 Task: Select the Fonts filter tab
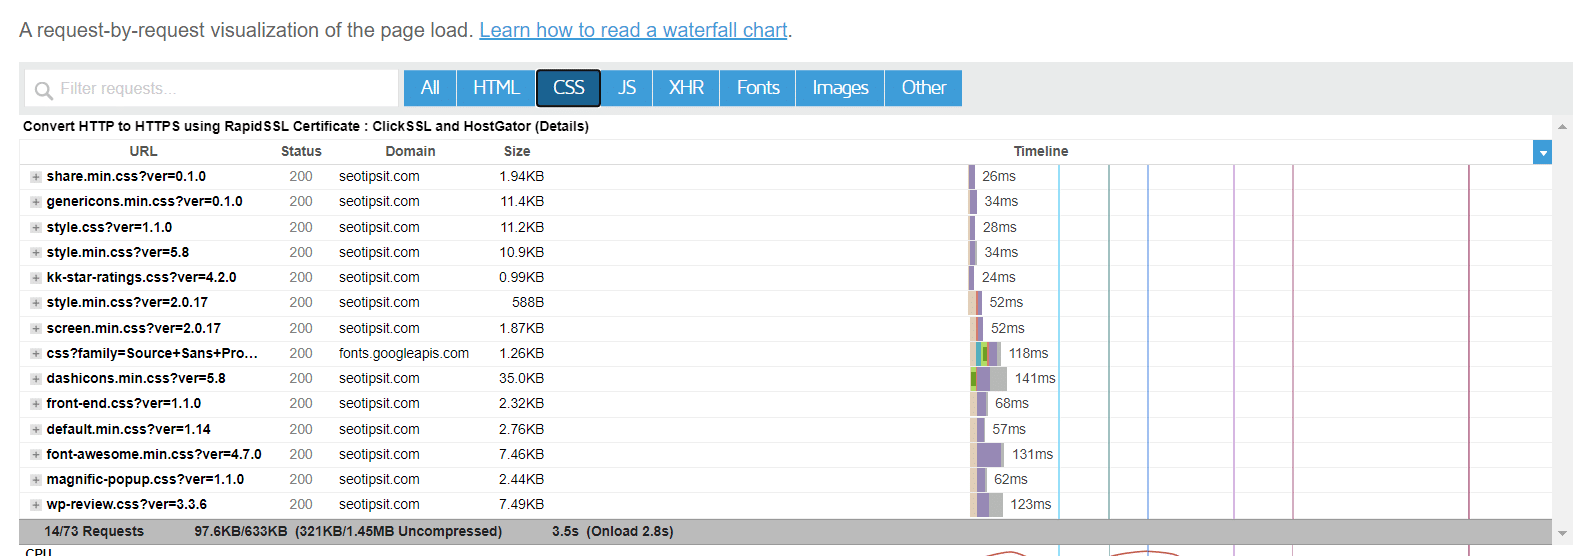(x=758, y=88)
